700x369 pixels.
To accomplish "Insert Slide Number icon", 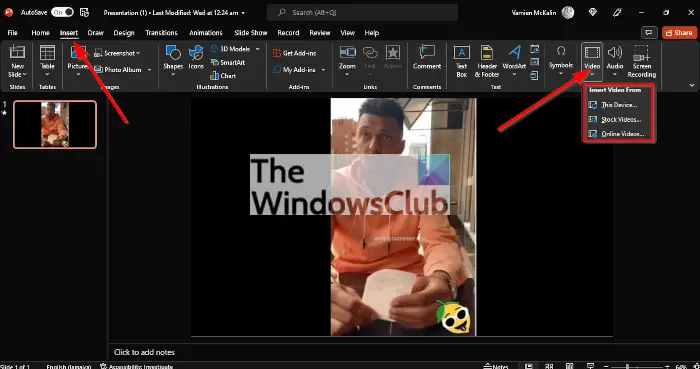I will [534, 62].
